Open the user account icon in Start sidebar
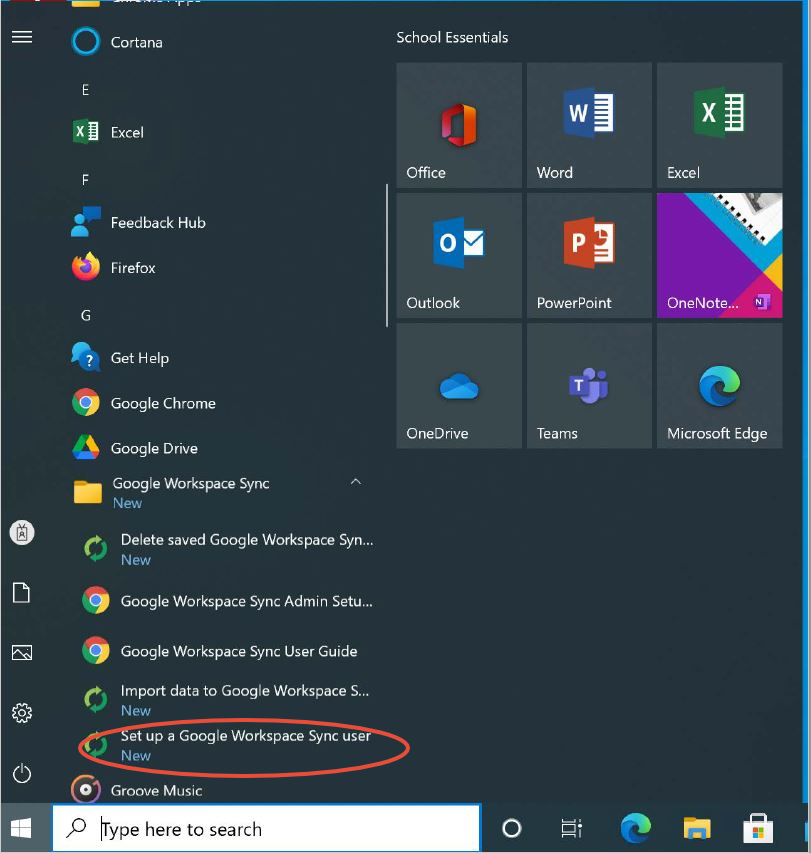Screen dimensions: 811x853 pos(22,533)
